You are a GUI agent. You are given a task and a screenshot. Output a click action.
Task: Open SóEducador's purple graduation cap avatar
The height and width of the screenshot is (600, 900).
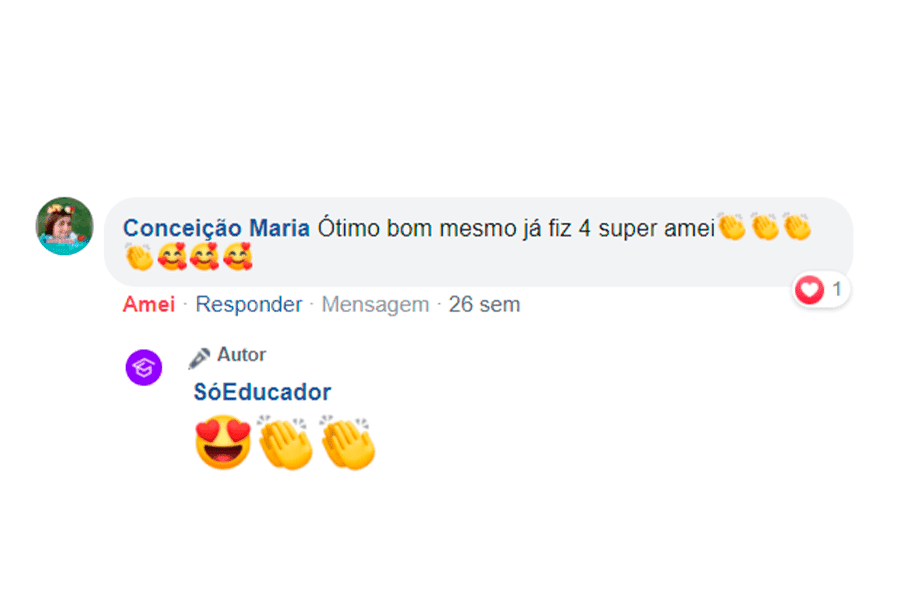click(143, 367)
